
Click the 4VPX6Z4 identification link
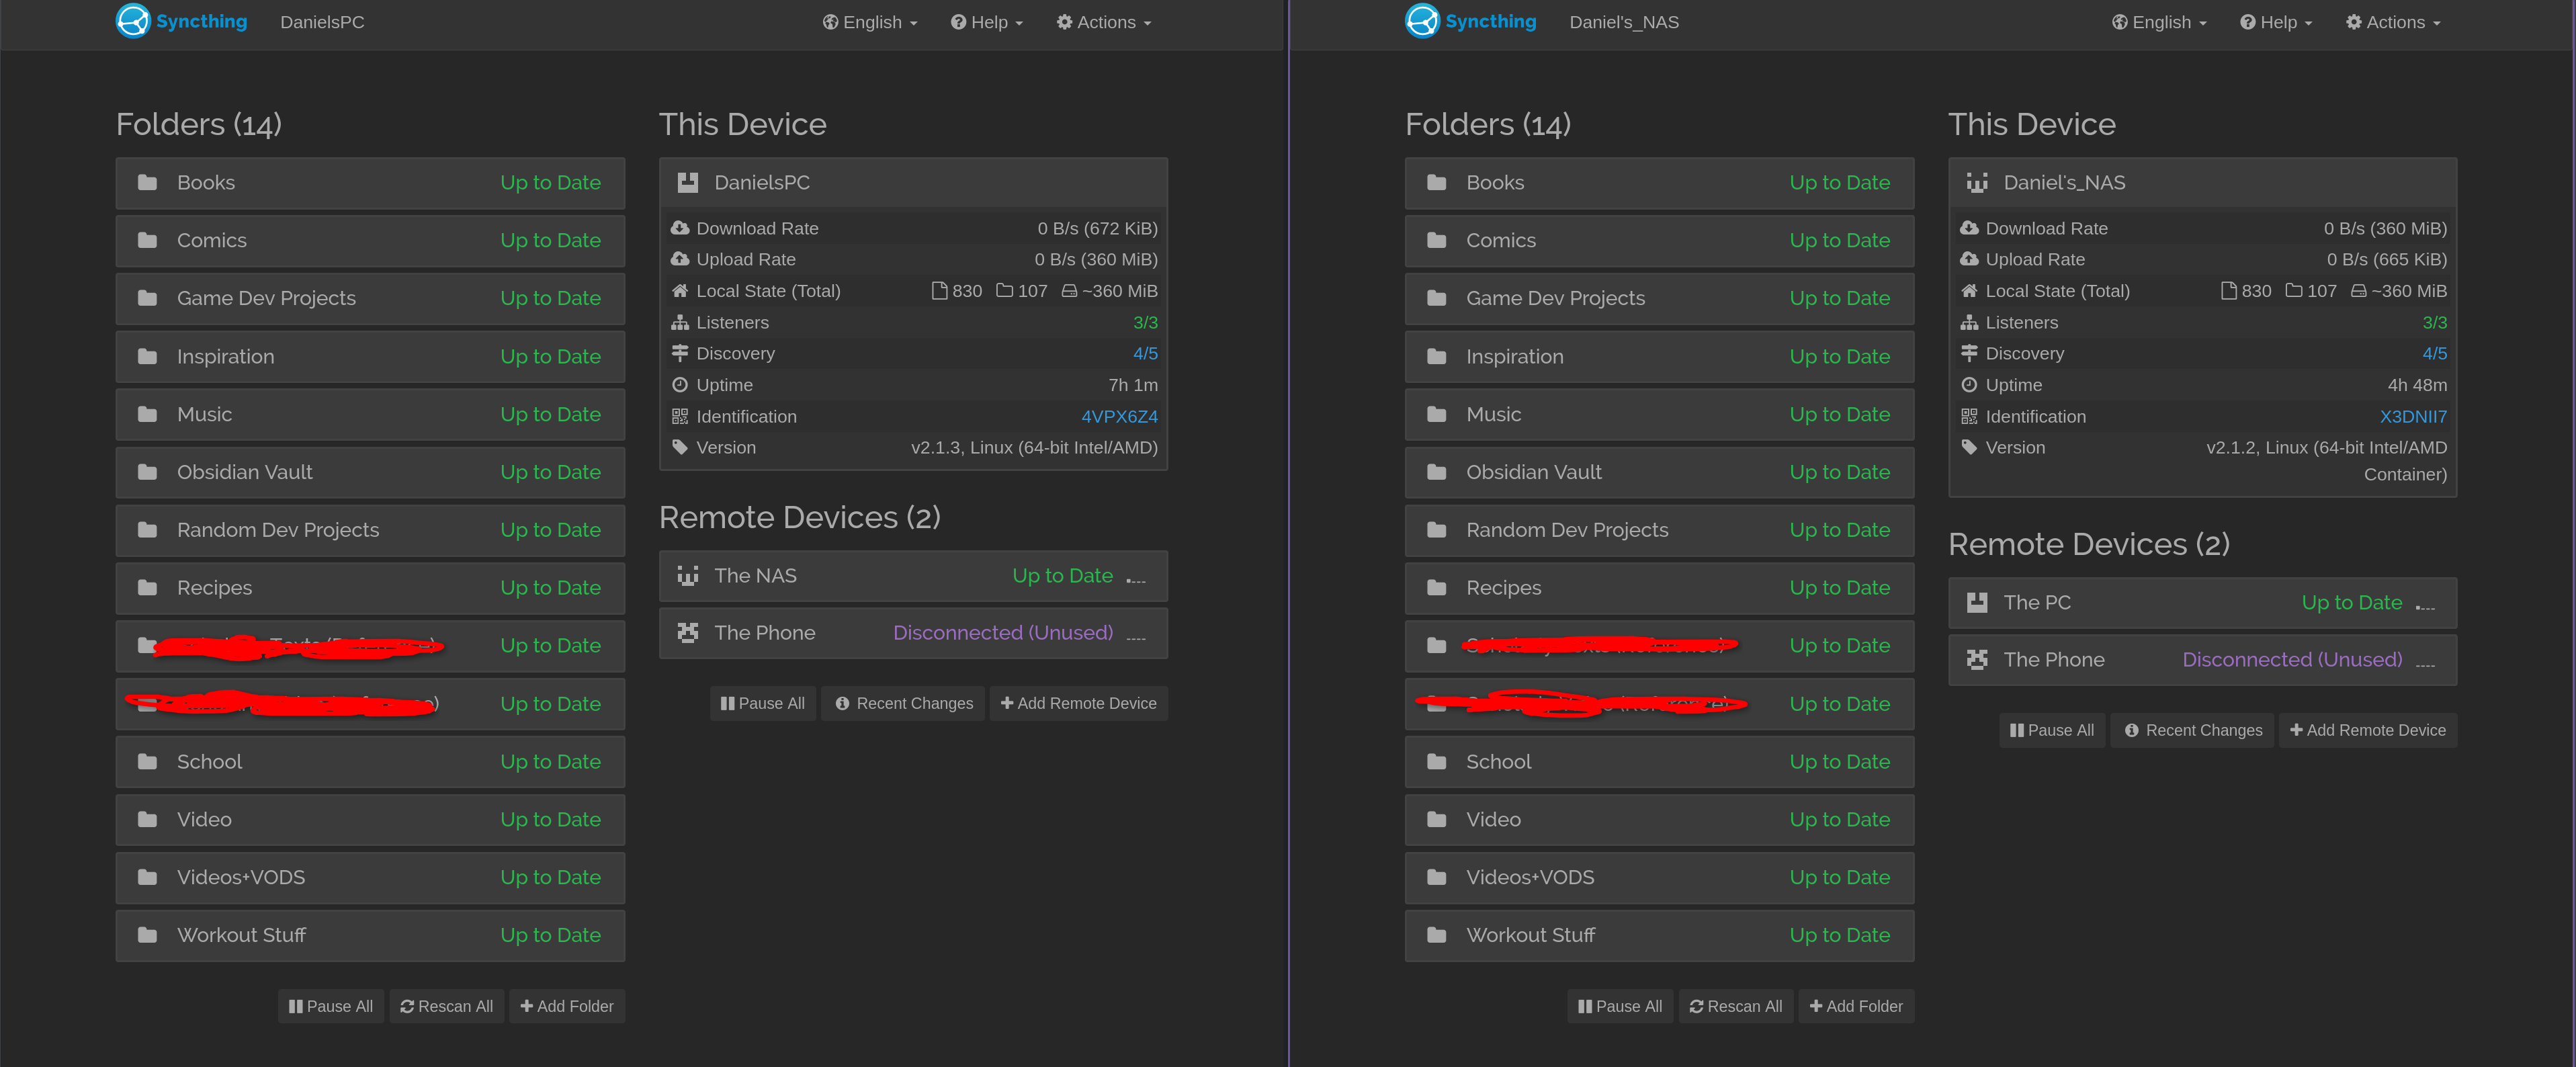1119,417
